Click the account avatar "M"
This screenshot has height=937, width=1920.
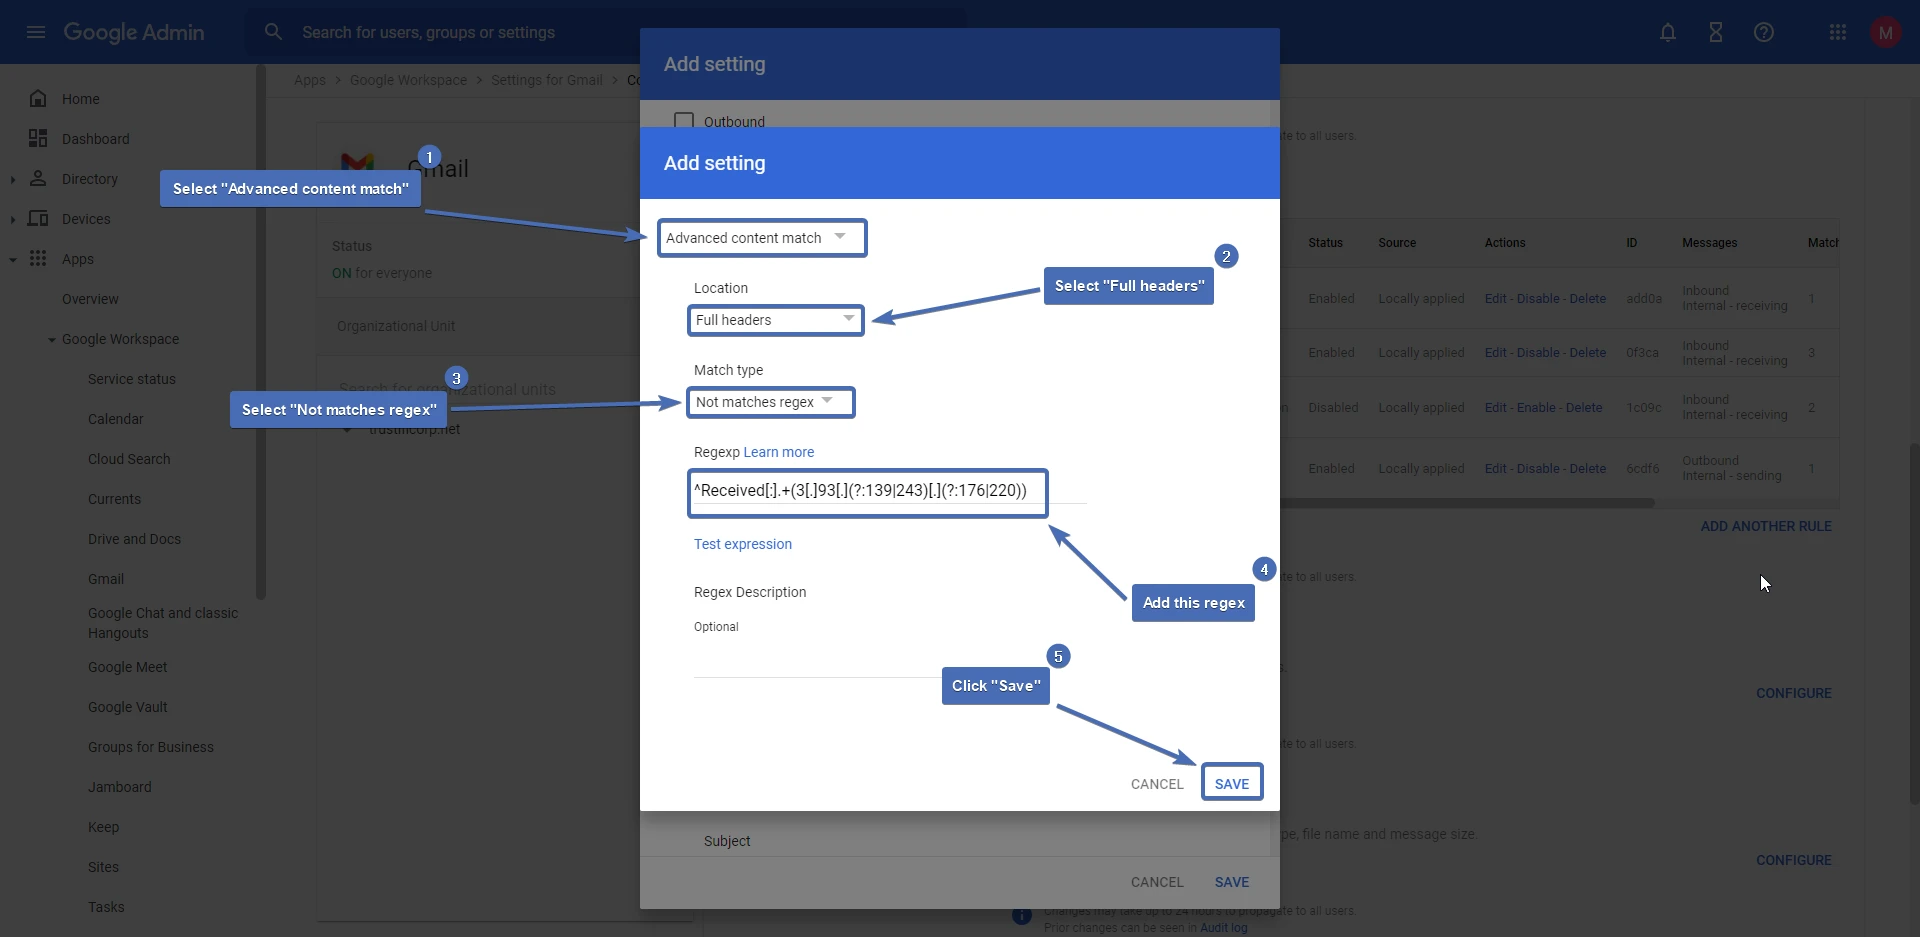click(x=1886, y=32)
